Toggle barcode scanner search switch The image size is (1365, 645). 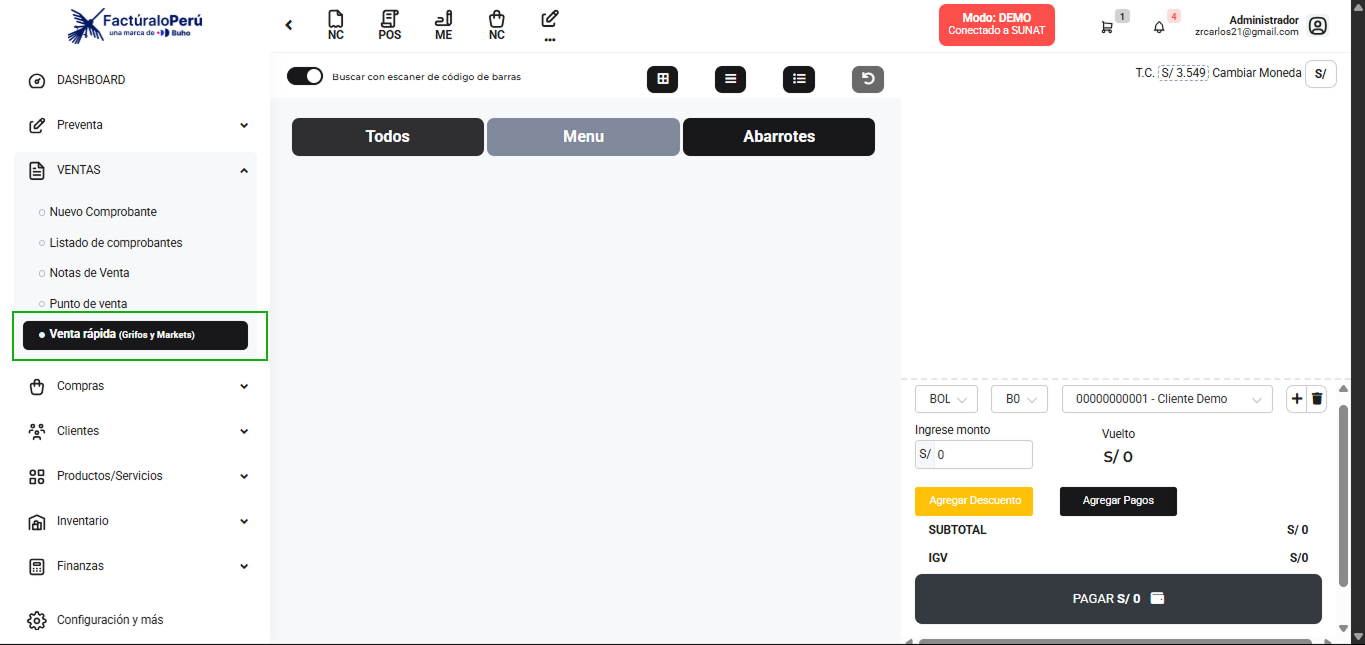coord(305,76)
